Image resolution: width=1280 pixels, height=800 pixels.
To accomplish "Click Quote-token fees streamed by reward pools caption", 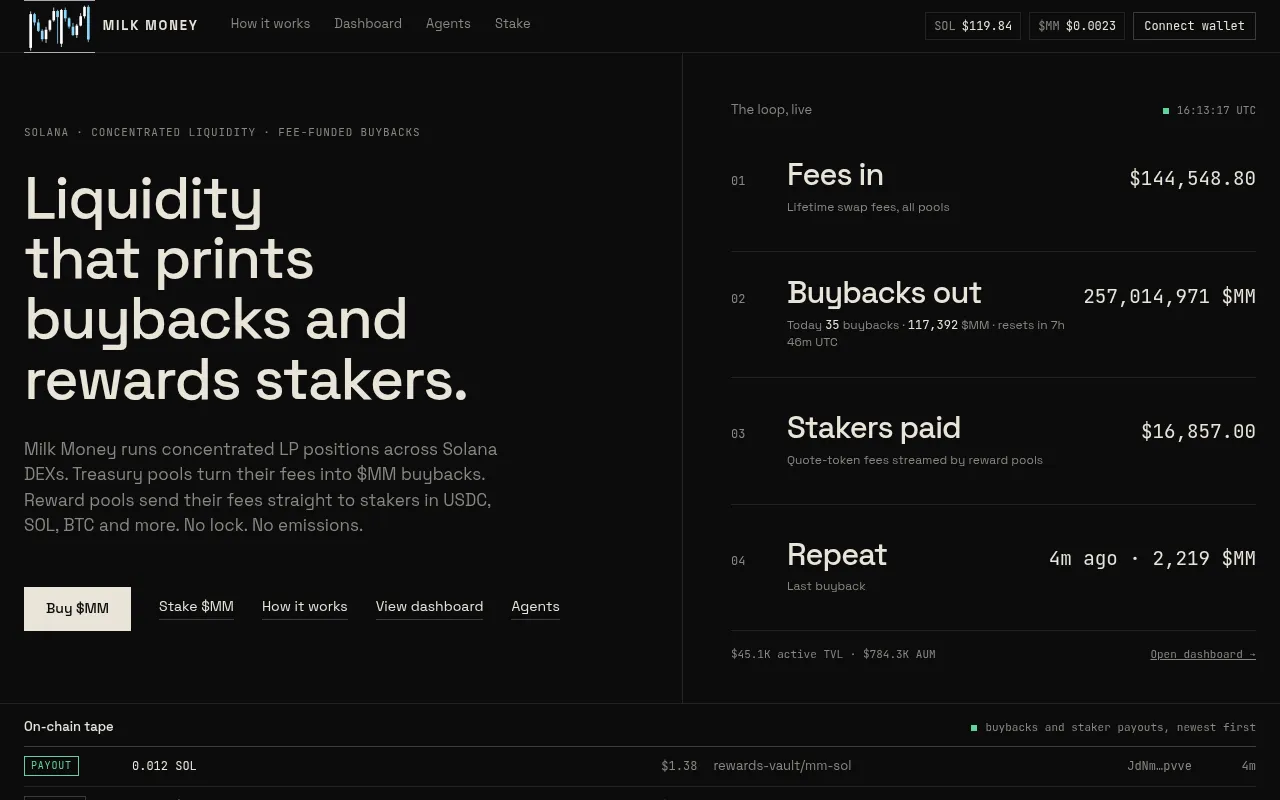I will pyautogui.click(x=915, y=460).
